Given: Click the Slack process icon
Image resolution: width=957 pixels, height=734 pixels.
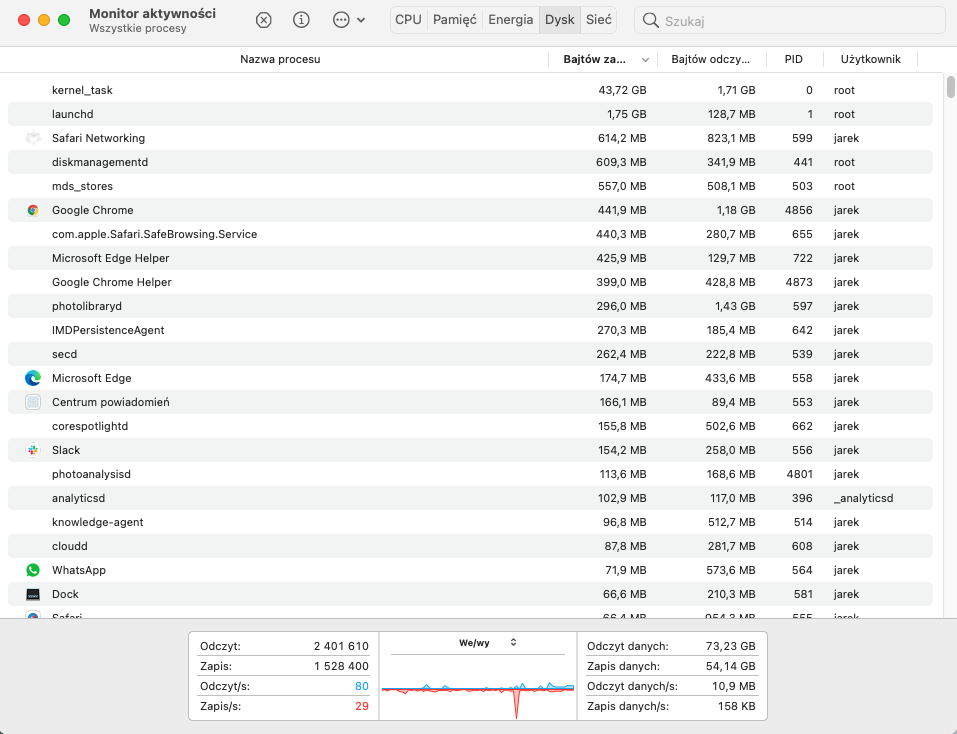Looking at the screenshot, I should tap(33, 450).
